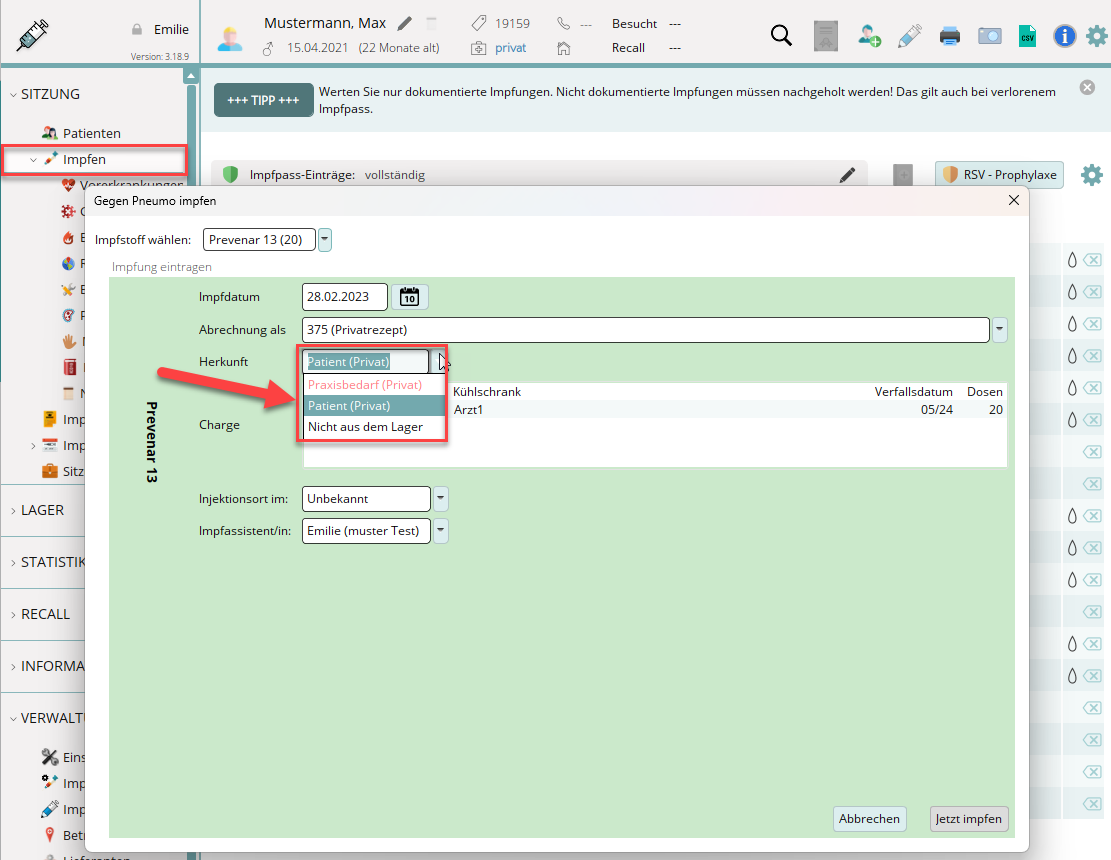Screen dimensions: 1111x860
Task: Click the Dosen column header
Action: (985, 392)
